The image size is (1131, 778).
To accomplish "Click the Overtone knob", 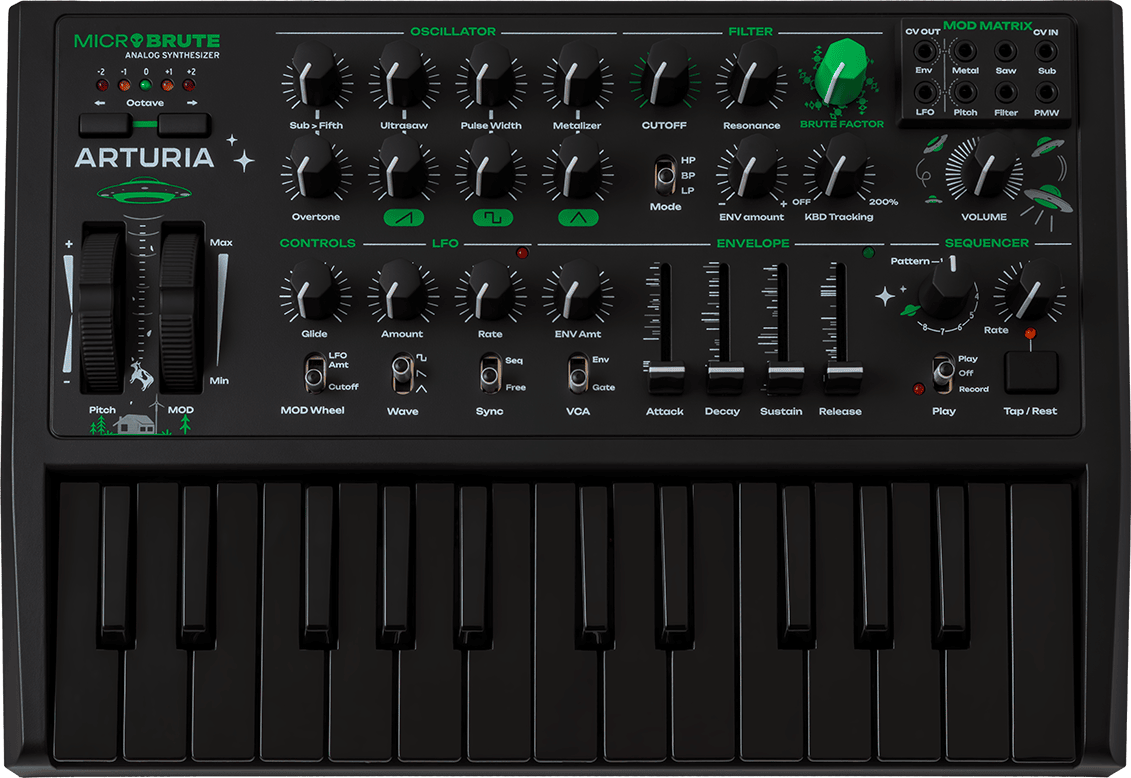I will pos(316,169).
